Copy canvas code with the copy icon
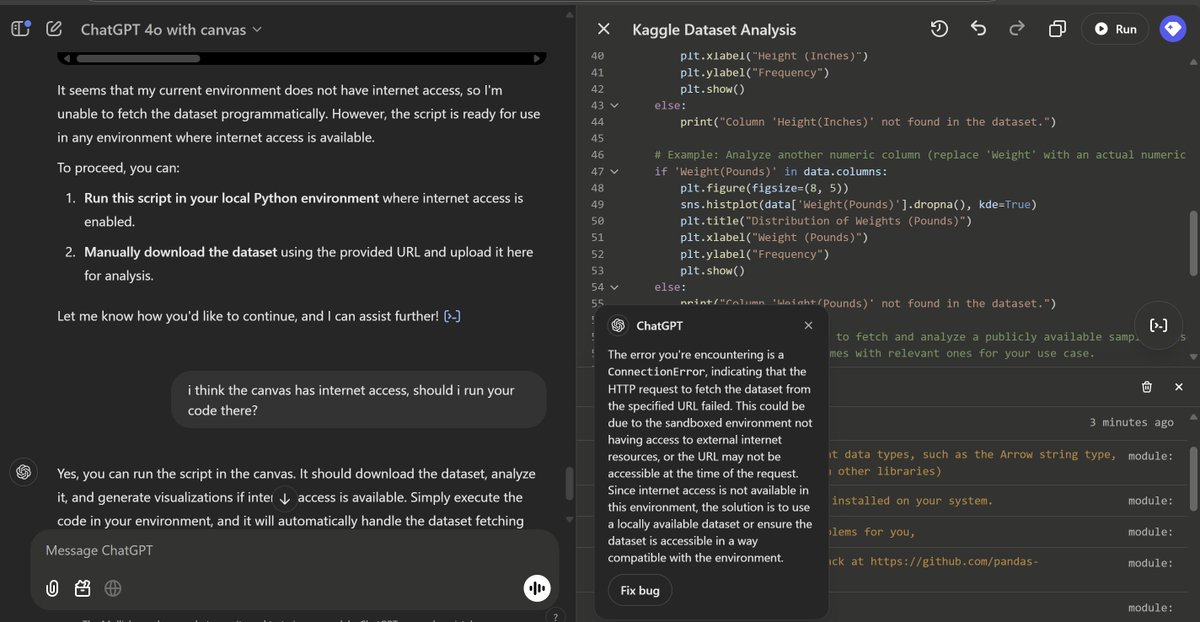 pos(1057,29)
